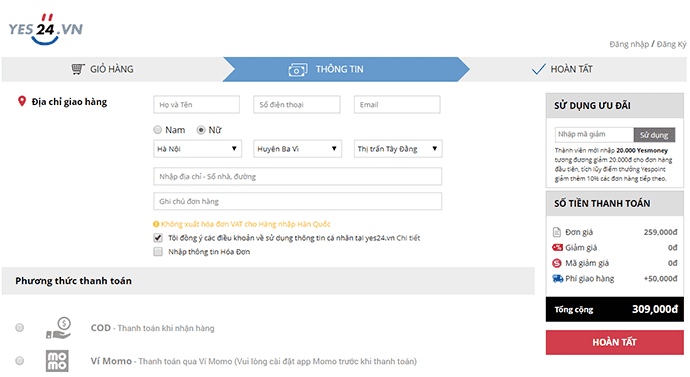Click the checkmark icon in Hoàn Tất step
This screenshot has height=377, width=690.
pyautogui.click(x=538, y=69)
